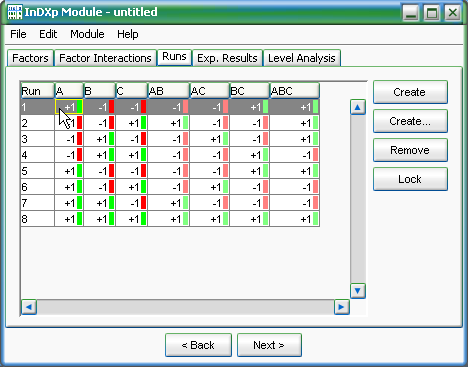468x367 pixels.
Task: Select run number 8 row label
Action: 37,219
